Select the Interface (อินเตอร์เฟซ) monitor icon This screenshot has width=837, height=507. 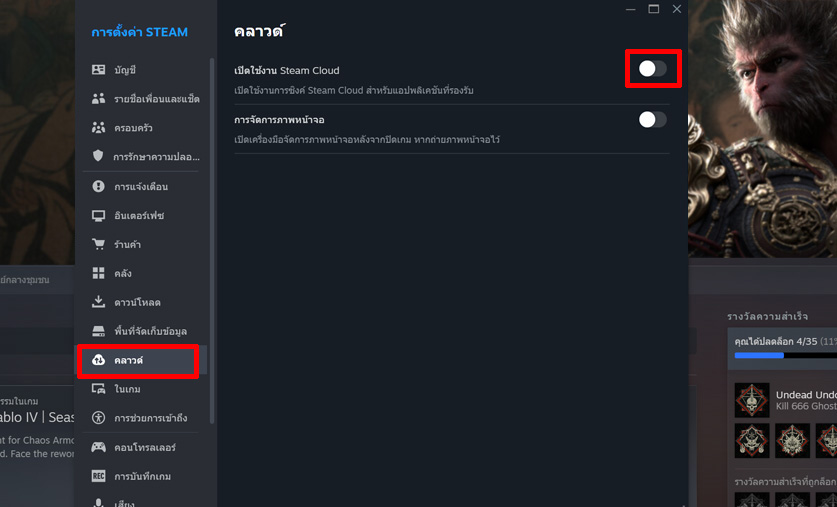tap(98, 215)
